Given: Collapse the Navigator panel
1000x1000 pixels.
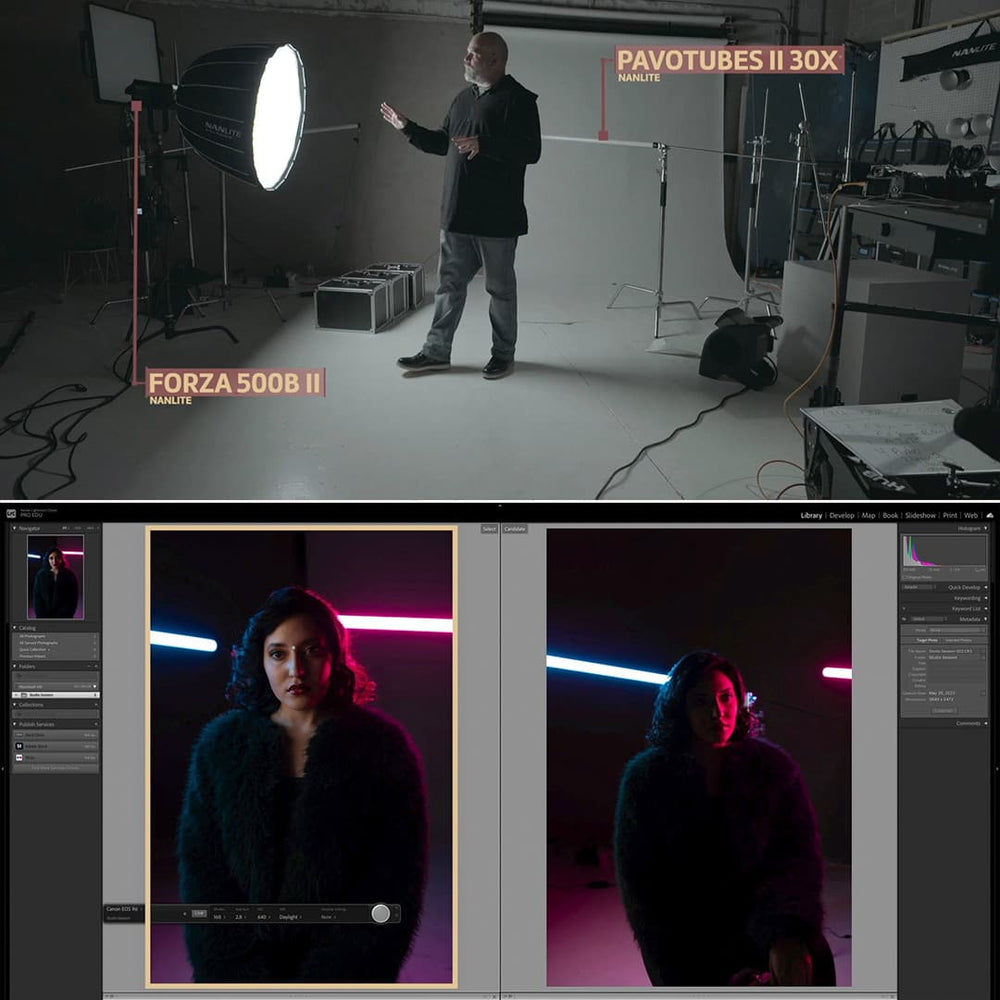Looking at the screenshot, I should click(14, 528).
